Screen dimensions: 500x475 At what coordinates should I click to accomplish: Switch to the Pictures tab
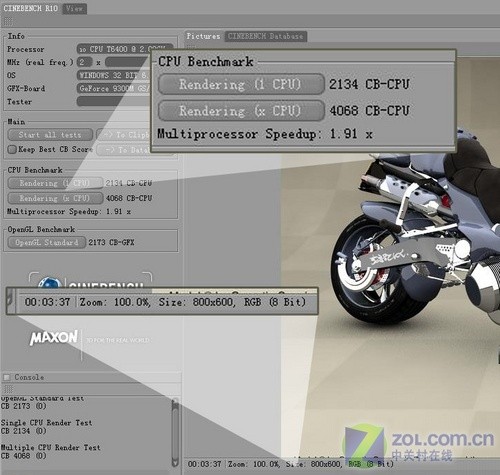click(x=203, y=36)
